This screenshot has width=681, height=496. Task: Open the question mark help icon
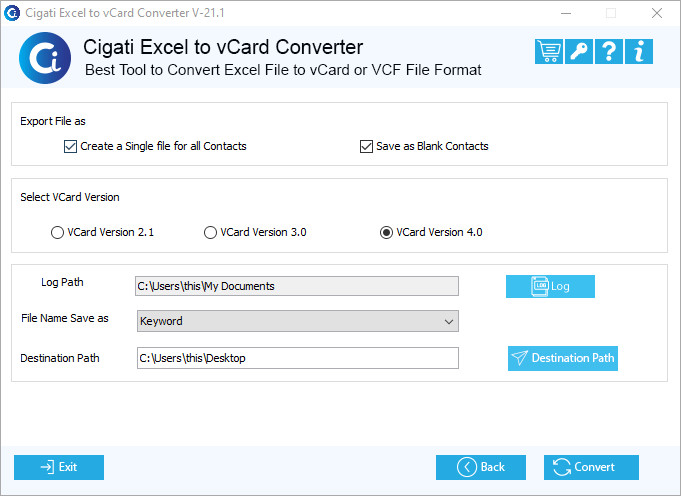(x=609, y=52)
